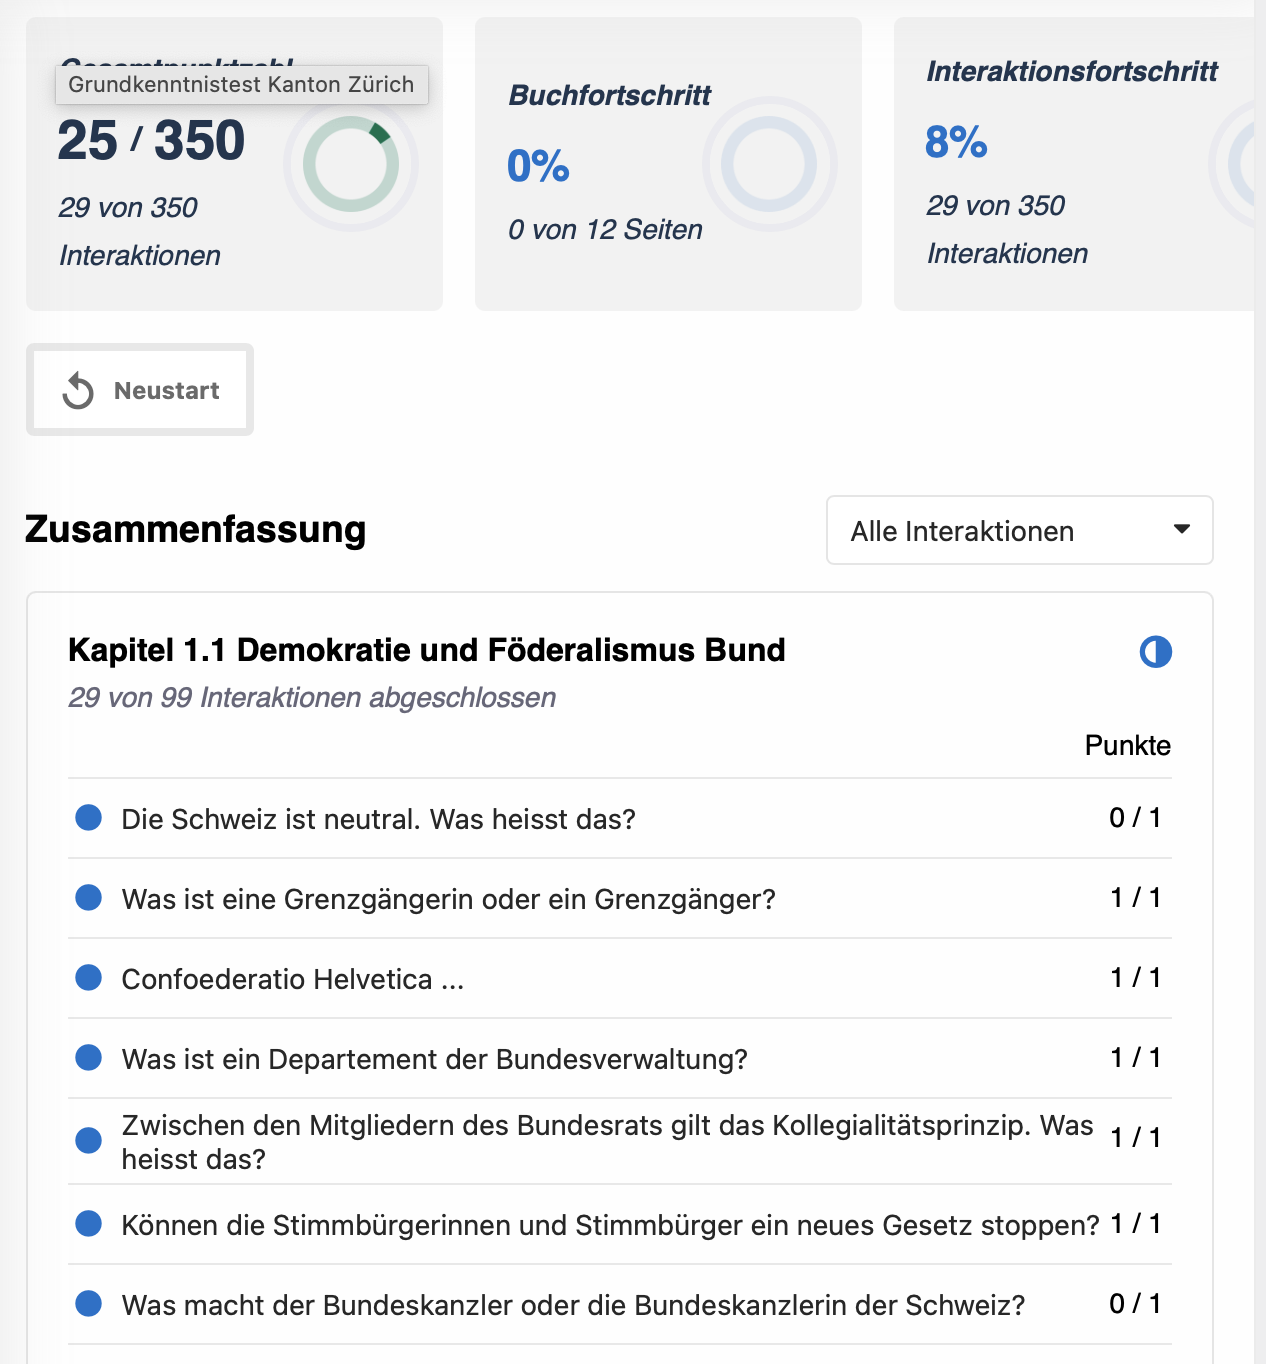Open question 'Was ist eine Grenzgängerin oder ein Grenzgänger?'

click(x=448, y=899)
